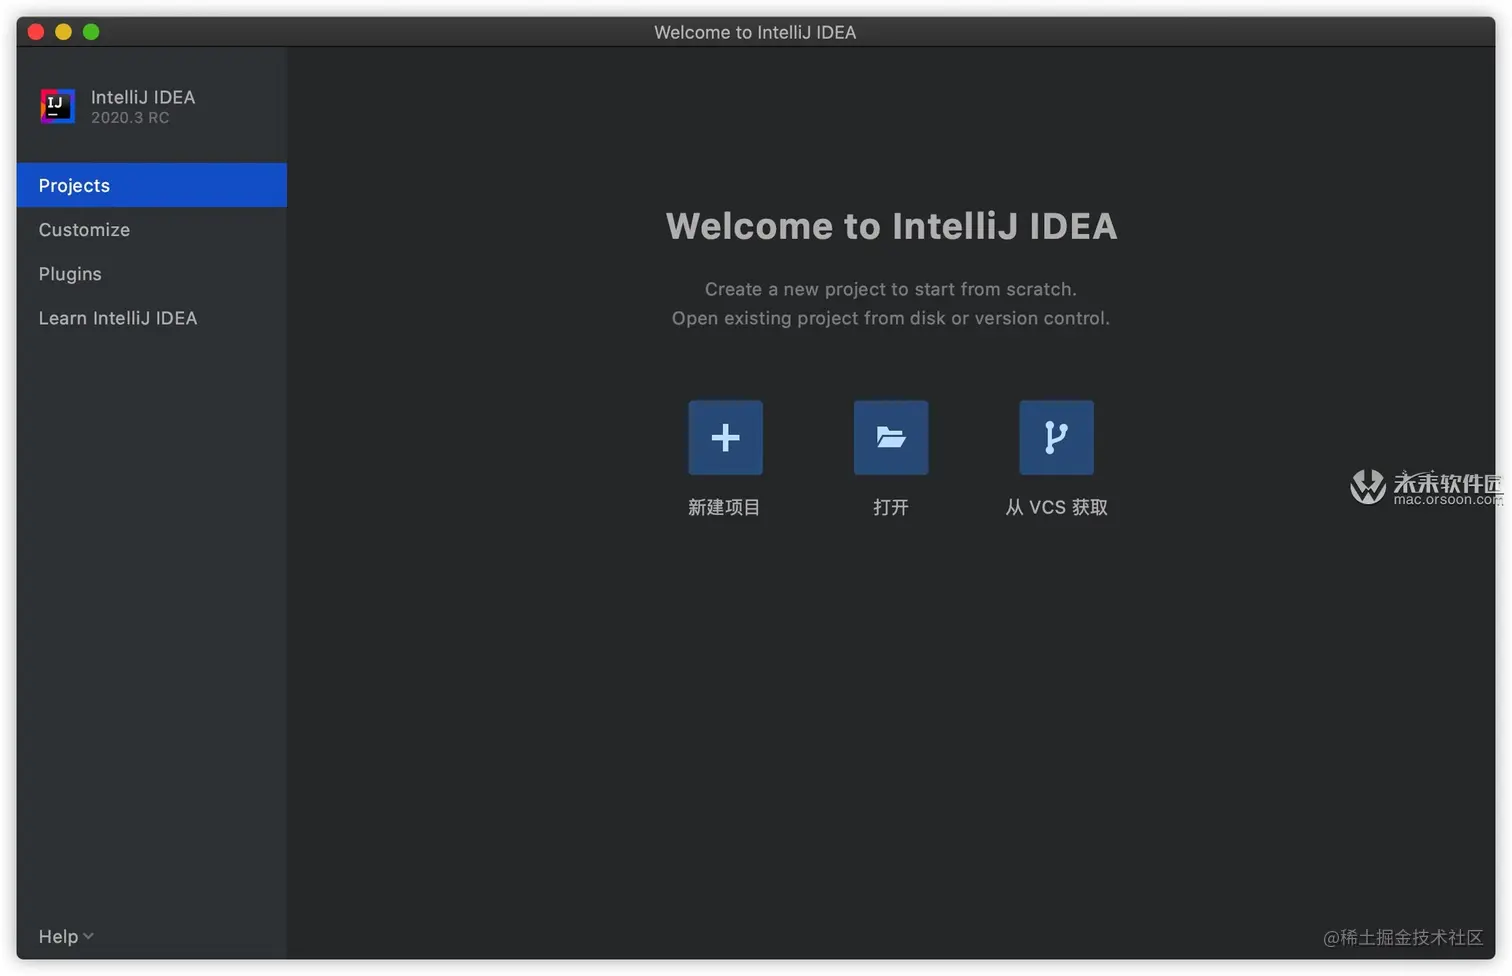Click the IntelliJ IDEA product name text
Viewport: 1512px width, 976px height.
pyautogui.click(x=143, y=97)
